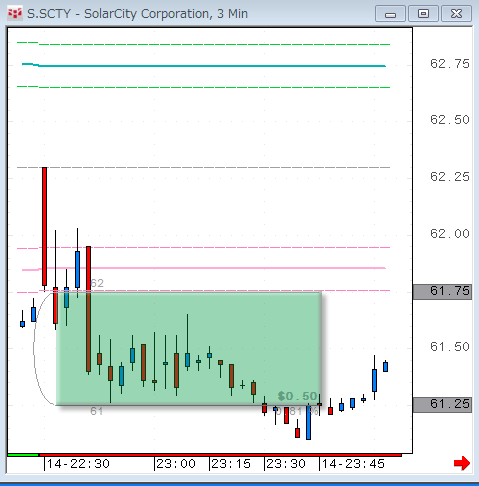Image resolution: width=479 pixels, height=486 pixels.
Task: Click the 61.50 price axis label
Action: pos(450,347)
